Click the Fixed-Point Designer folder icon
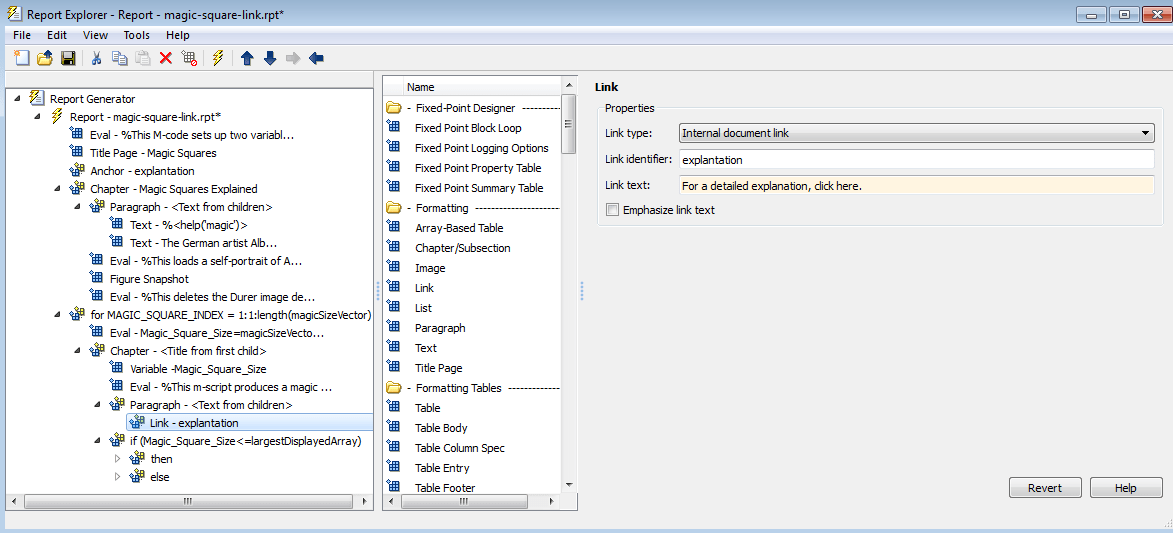The width and height of the screenshot is (1173, 533). 393,108
